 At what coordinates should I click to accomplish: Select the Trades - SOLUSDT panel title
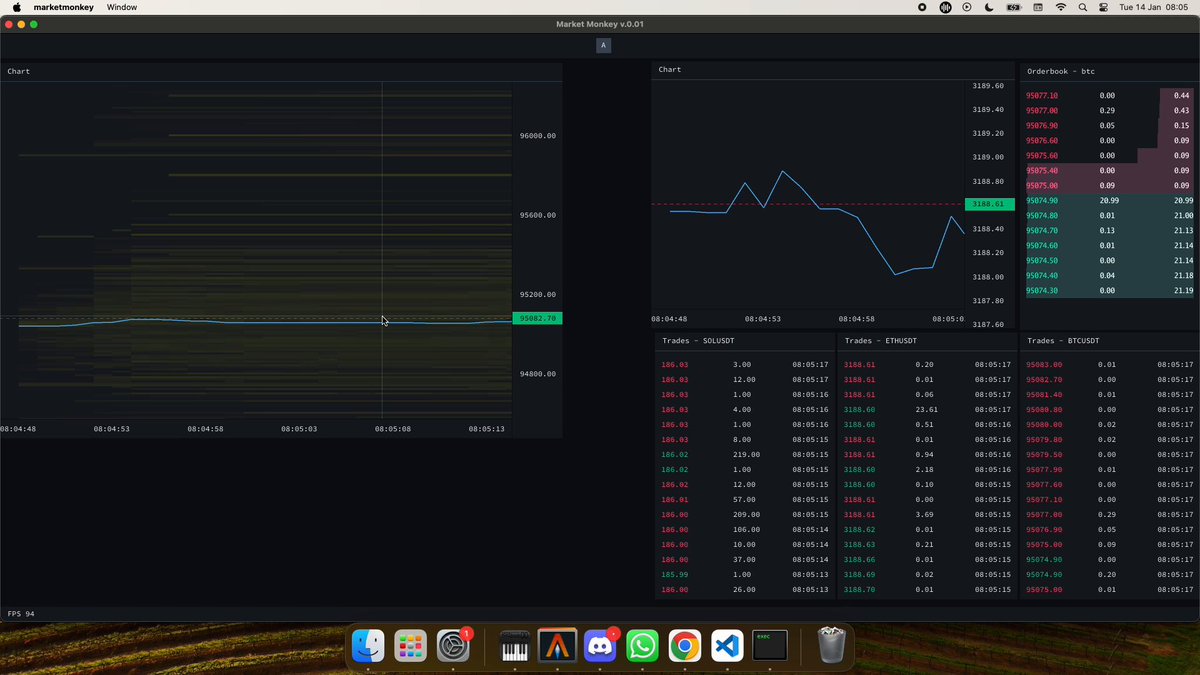(698, 341)
